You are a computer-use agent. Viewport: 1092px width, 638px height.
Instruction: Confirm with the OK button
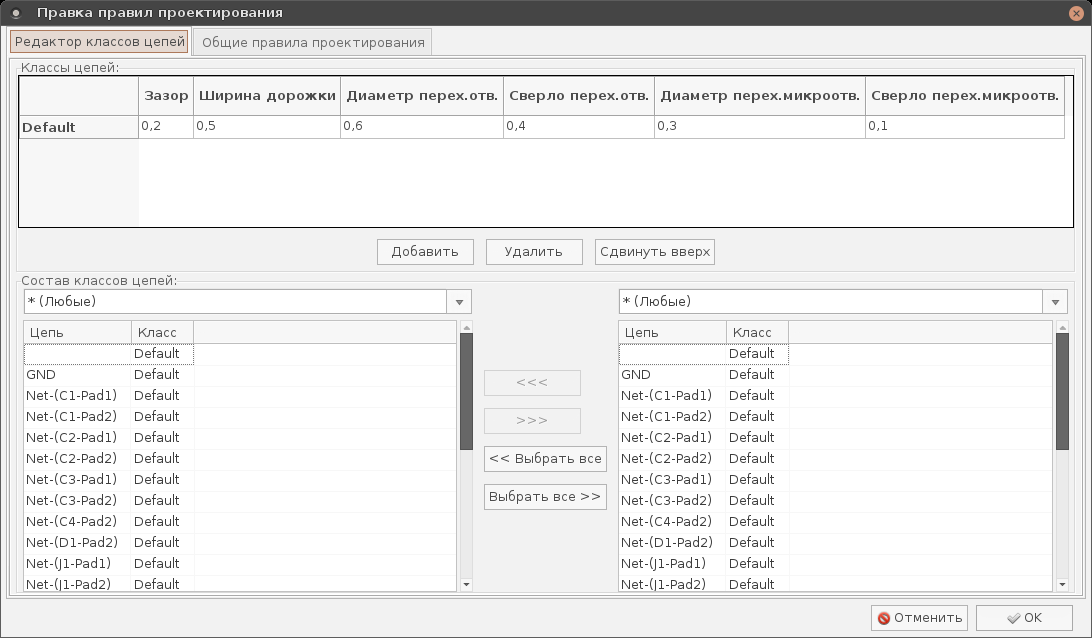[x=1024, y=618]
